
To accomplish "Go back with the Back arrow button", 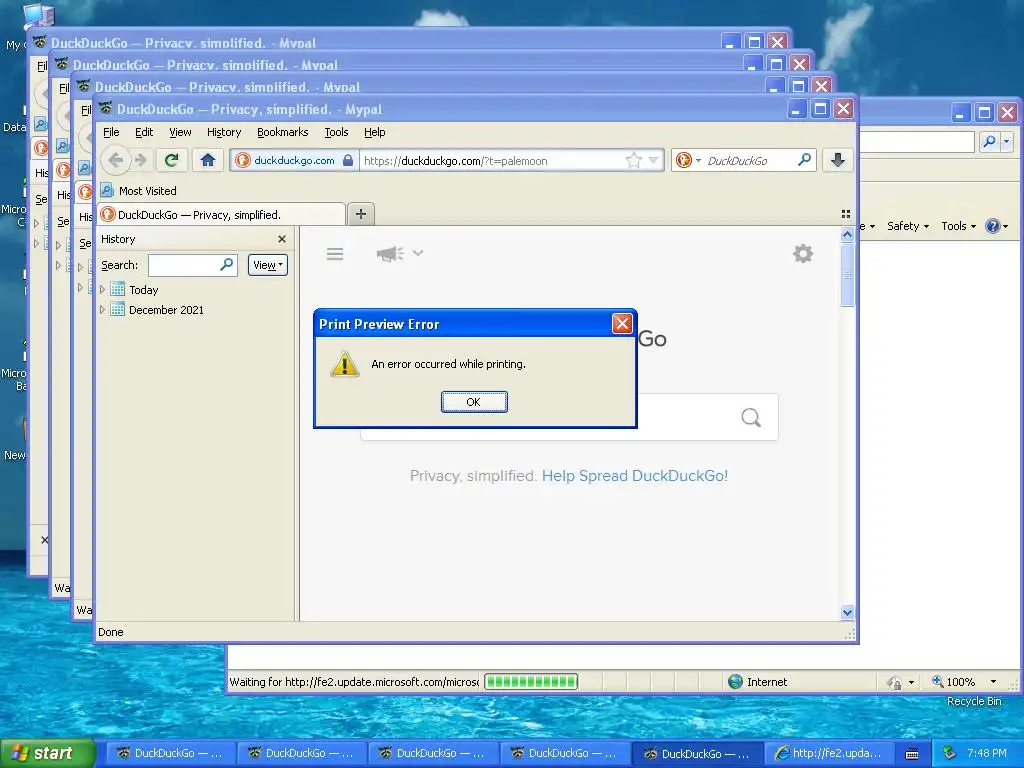I will pyautogui.click(x=116, y=160).
